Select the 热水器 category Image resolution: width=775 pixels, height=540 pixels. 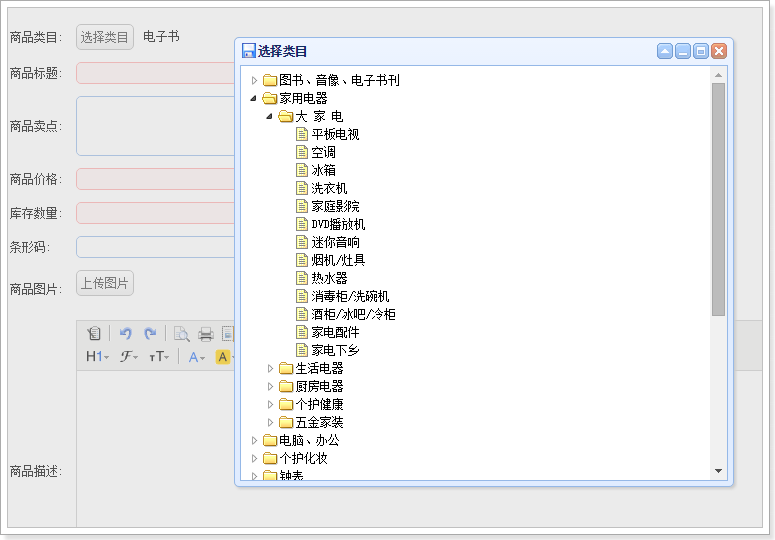329,279
